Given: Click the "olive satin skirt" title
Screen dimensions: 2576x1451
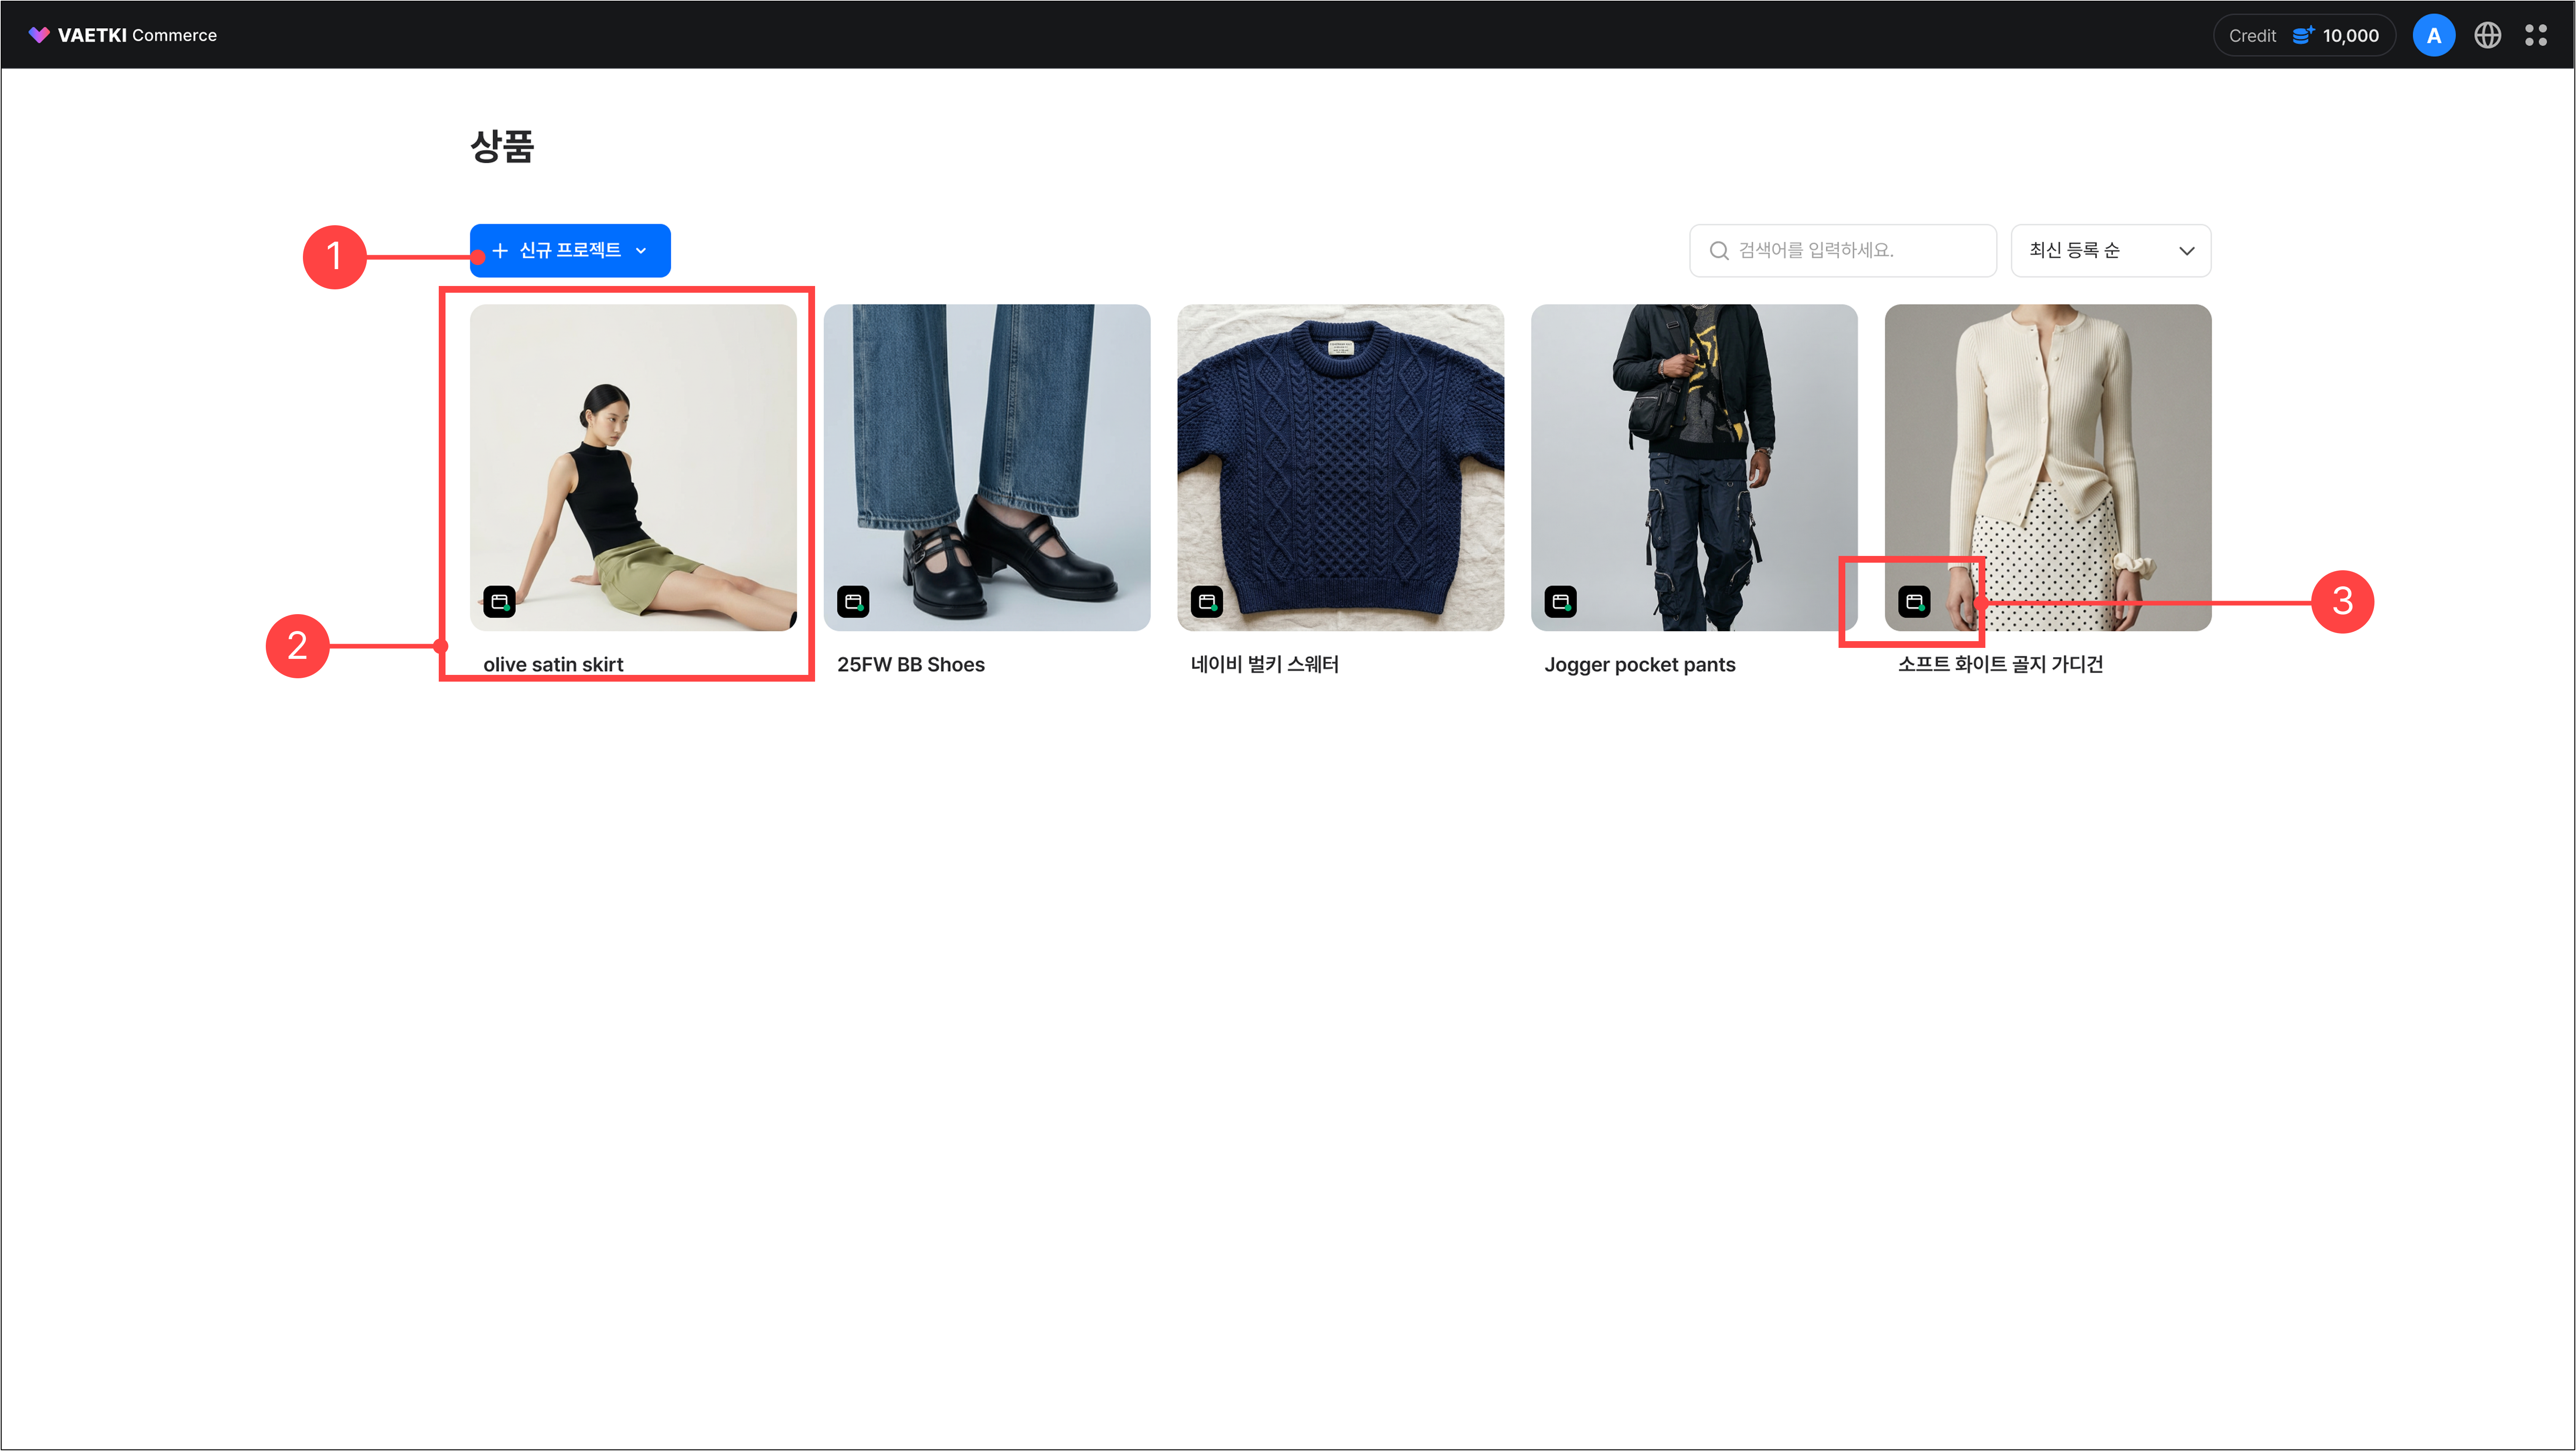Looking at the screenshot, I should point(553,665).
